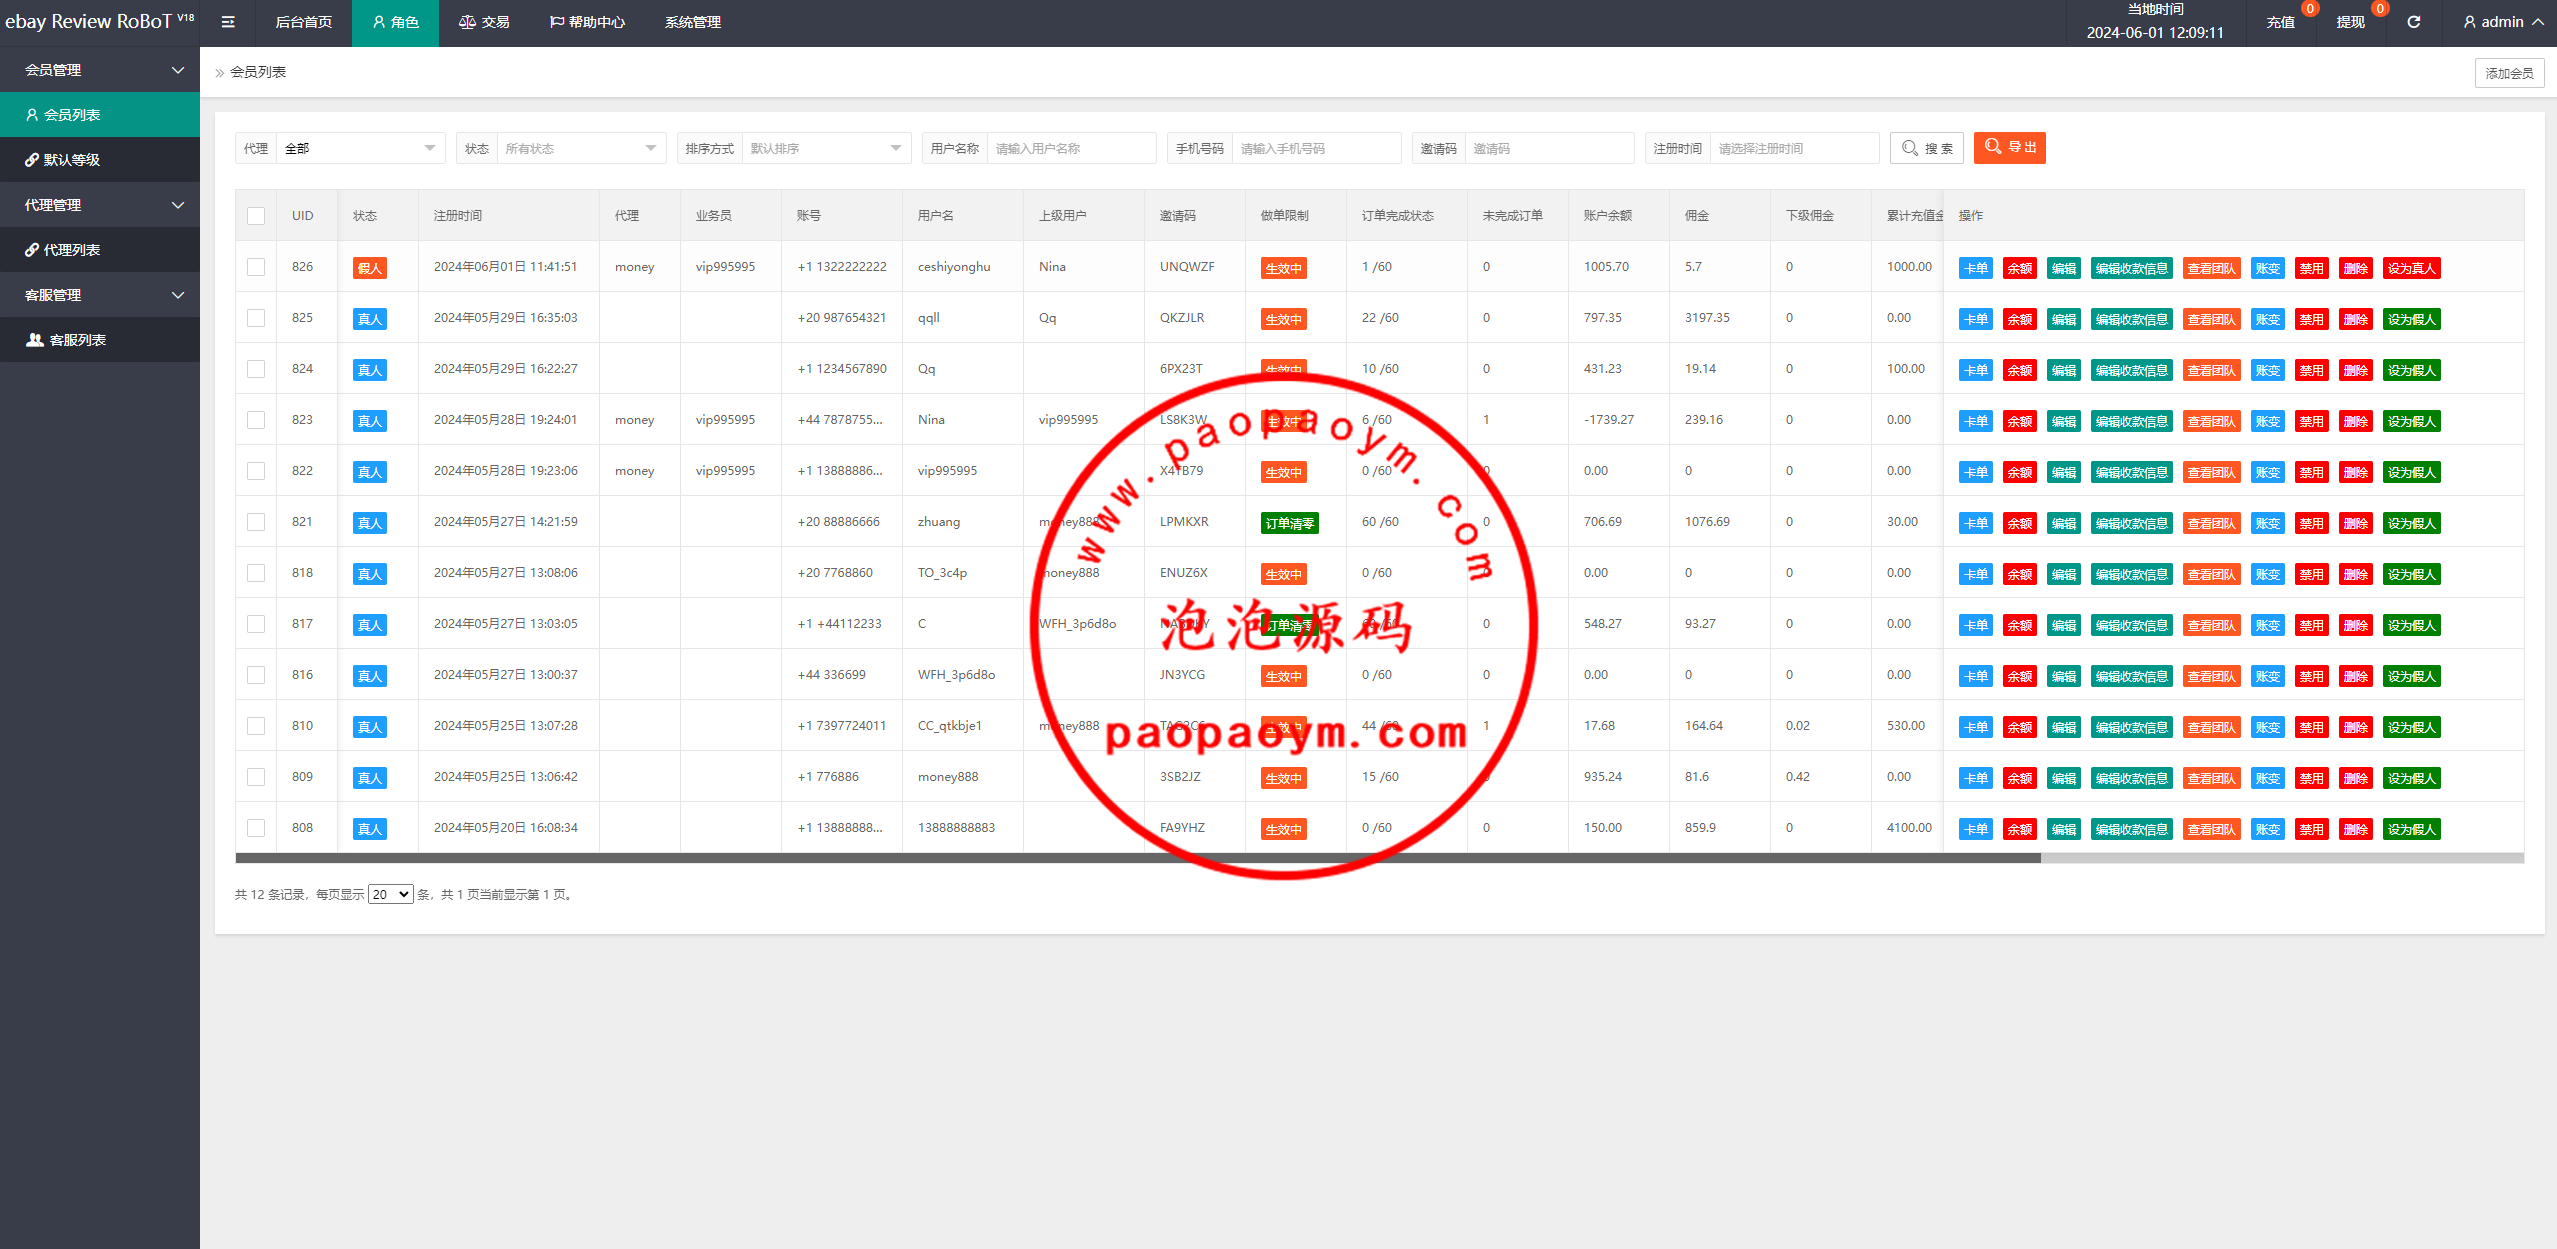This screenshot has height=1249, width=2557.
Task: Click the 充值 link in top bar
Action: point(2280,22)
